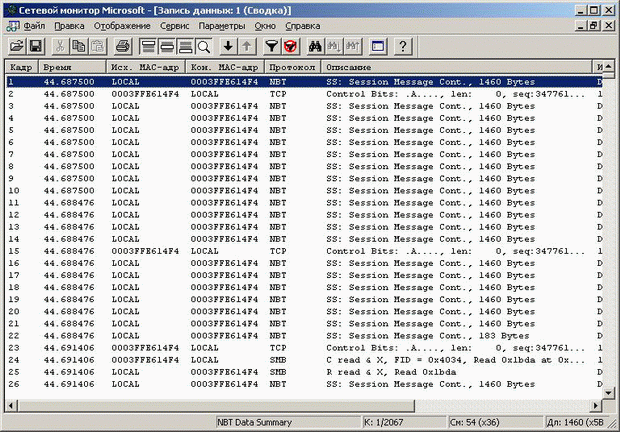Click the horizontal scrollbar at bottom

(300, 405)
